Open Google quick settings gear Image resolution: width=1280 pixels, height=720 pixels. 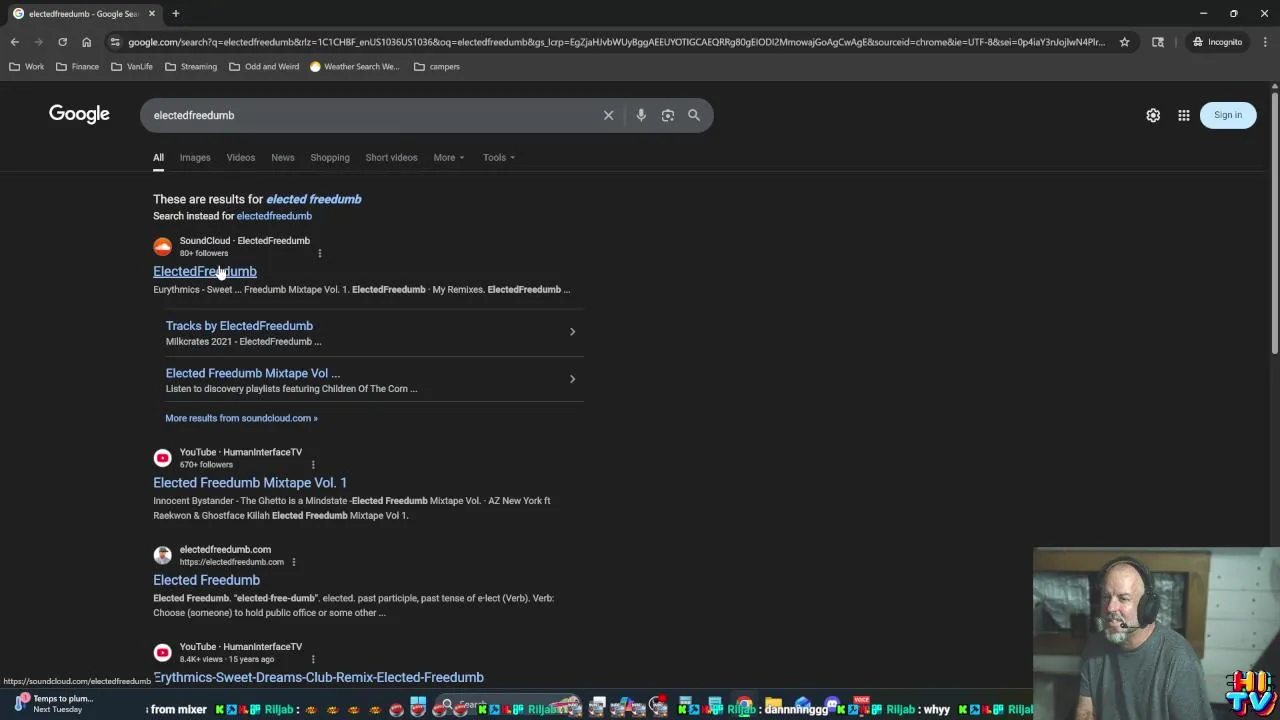1153,115
